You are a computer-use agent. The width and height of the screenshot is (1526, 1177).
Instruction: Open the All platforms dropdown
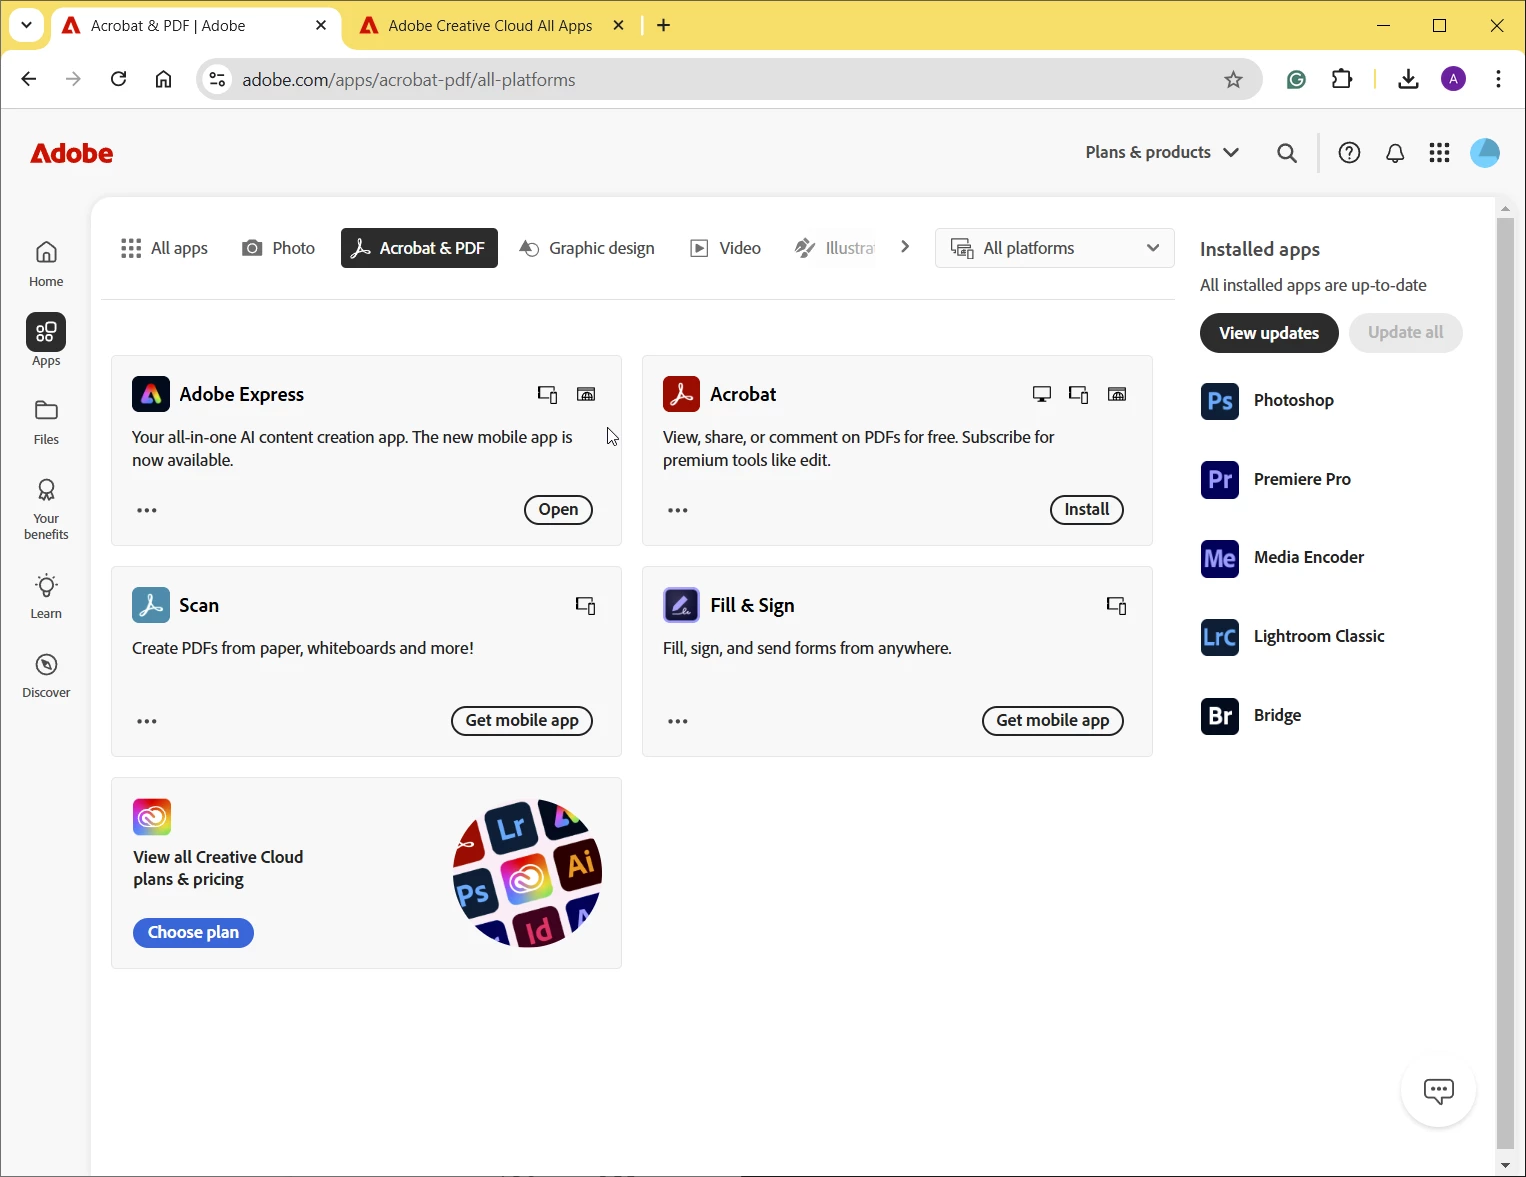point(1055,248)
